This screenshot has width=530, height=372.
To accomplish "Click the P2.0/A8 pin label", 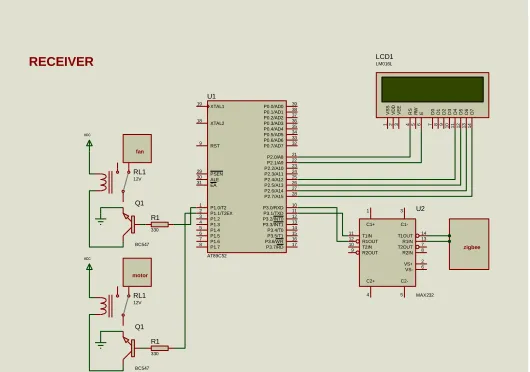I will coord(275,157).
